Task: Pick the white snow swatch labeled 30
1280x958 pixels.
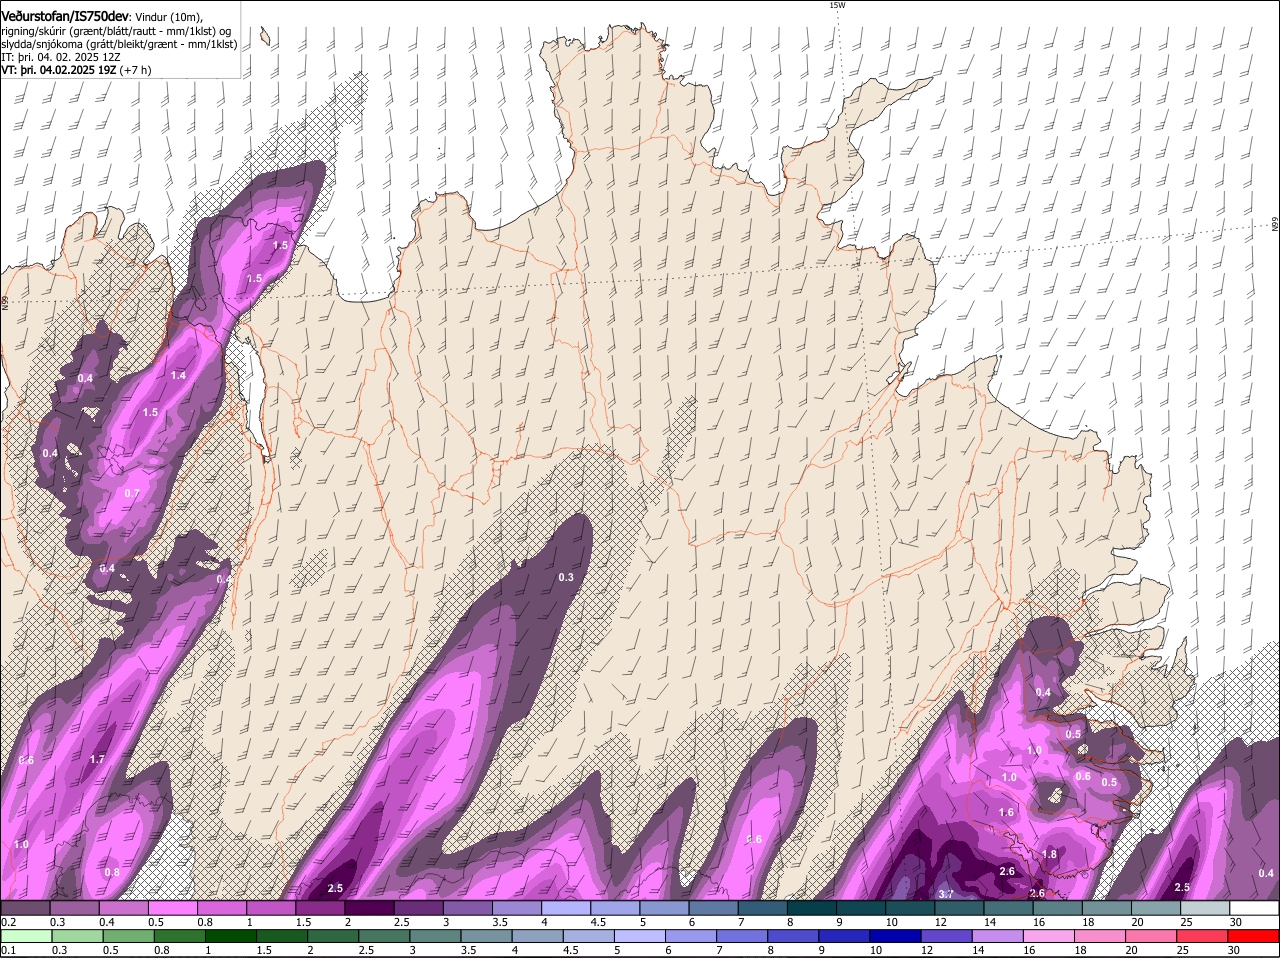Action: coord(1255,908)
